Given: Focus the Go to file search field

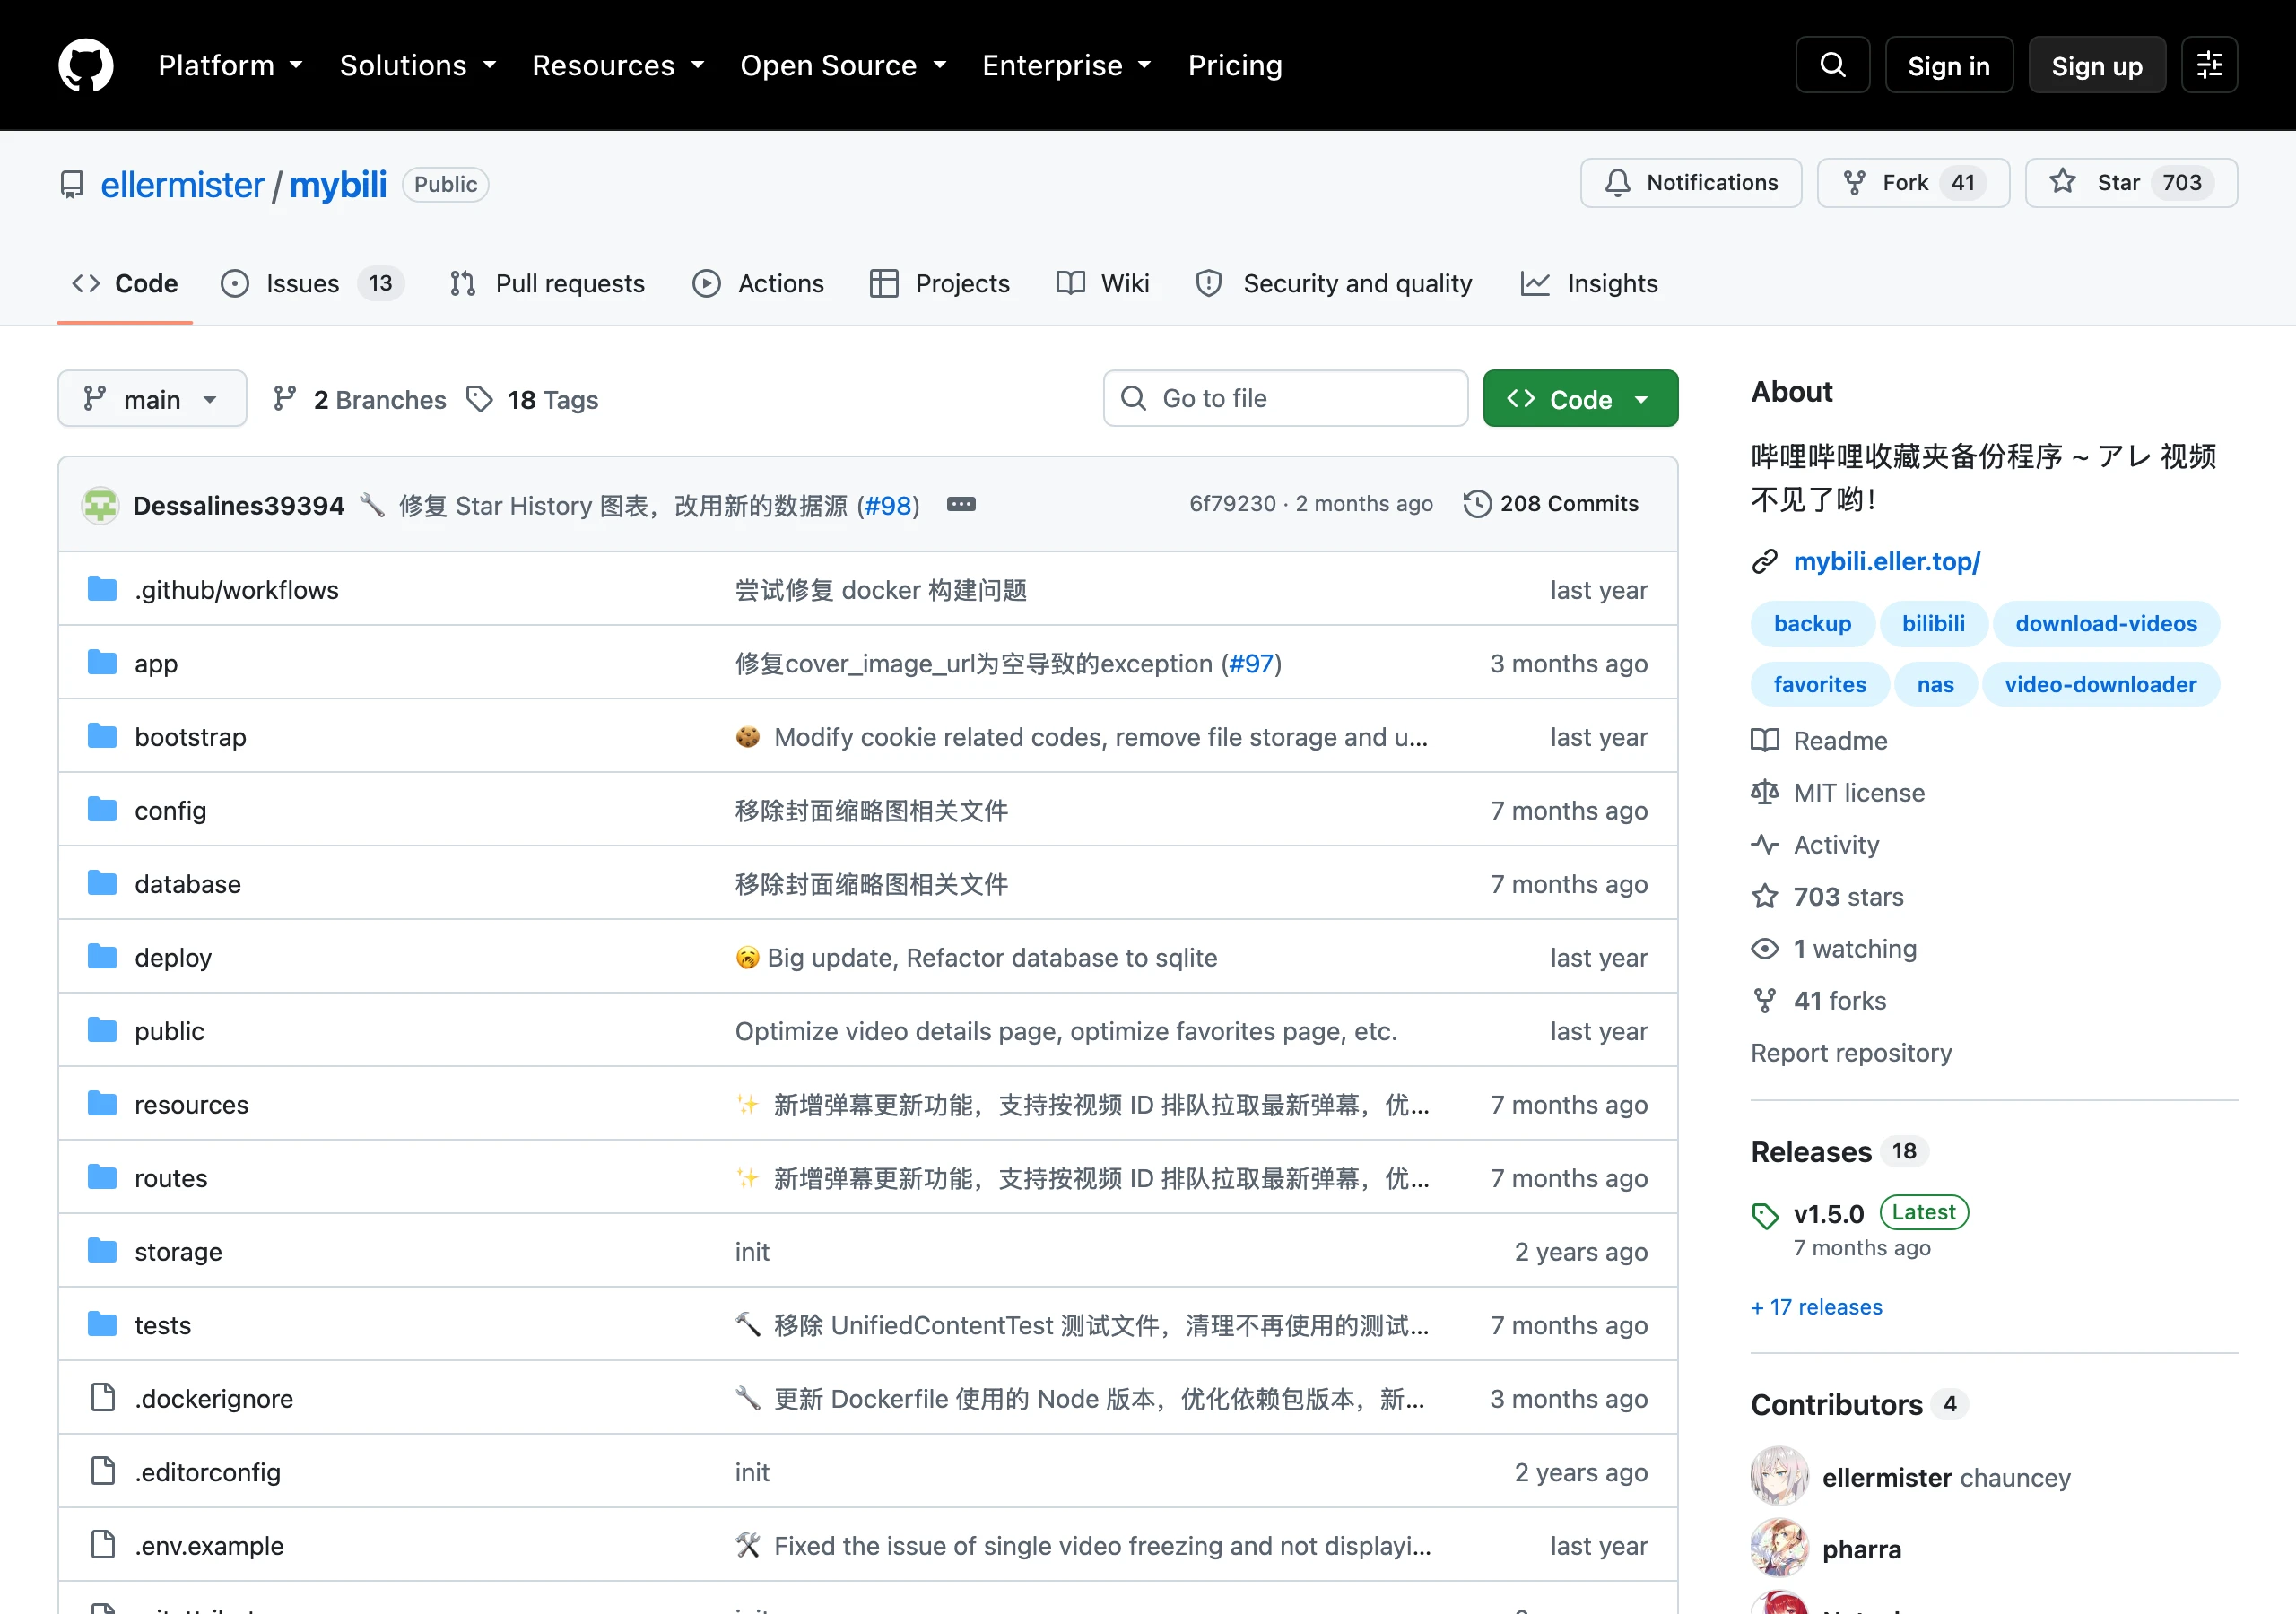Looking at the screenshot, I should pyautogui.click(x=1285, y=399).
